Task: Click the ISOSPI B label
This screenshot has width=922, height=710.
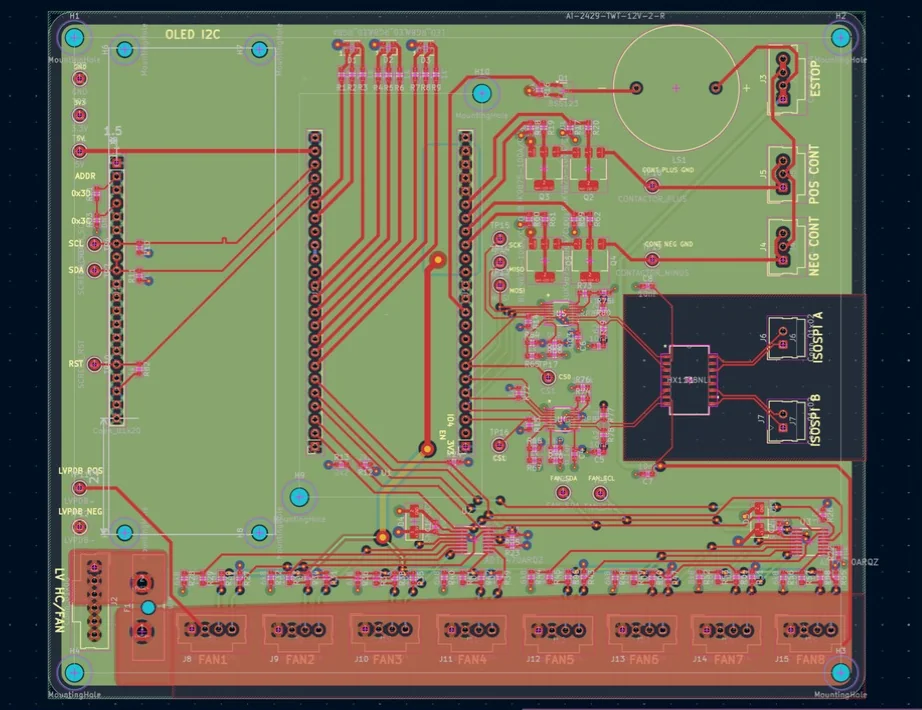Action: click(x=815, y=420)
